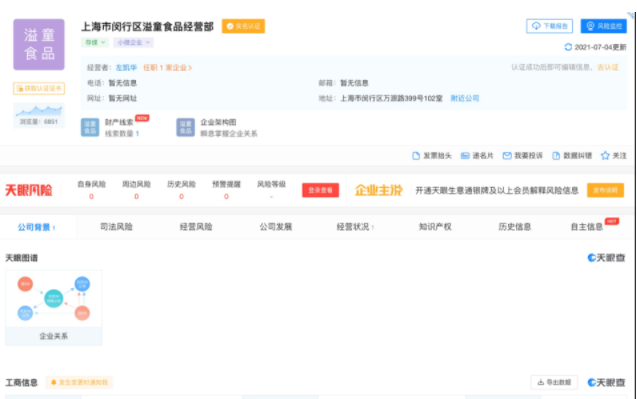Switch to 公司发展 tab

tap(276, 227)
